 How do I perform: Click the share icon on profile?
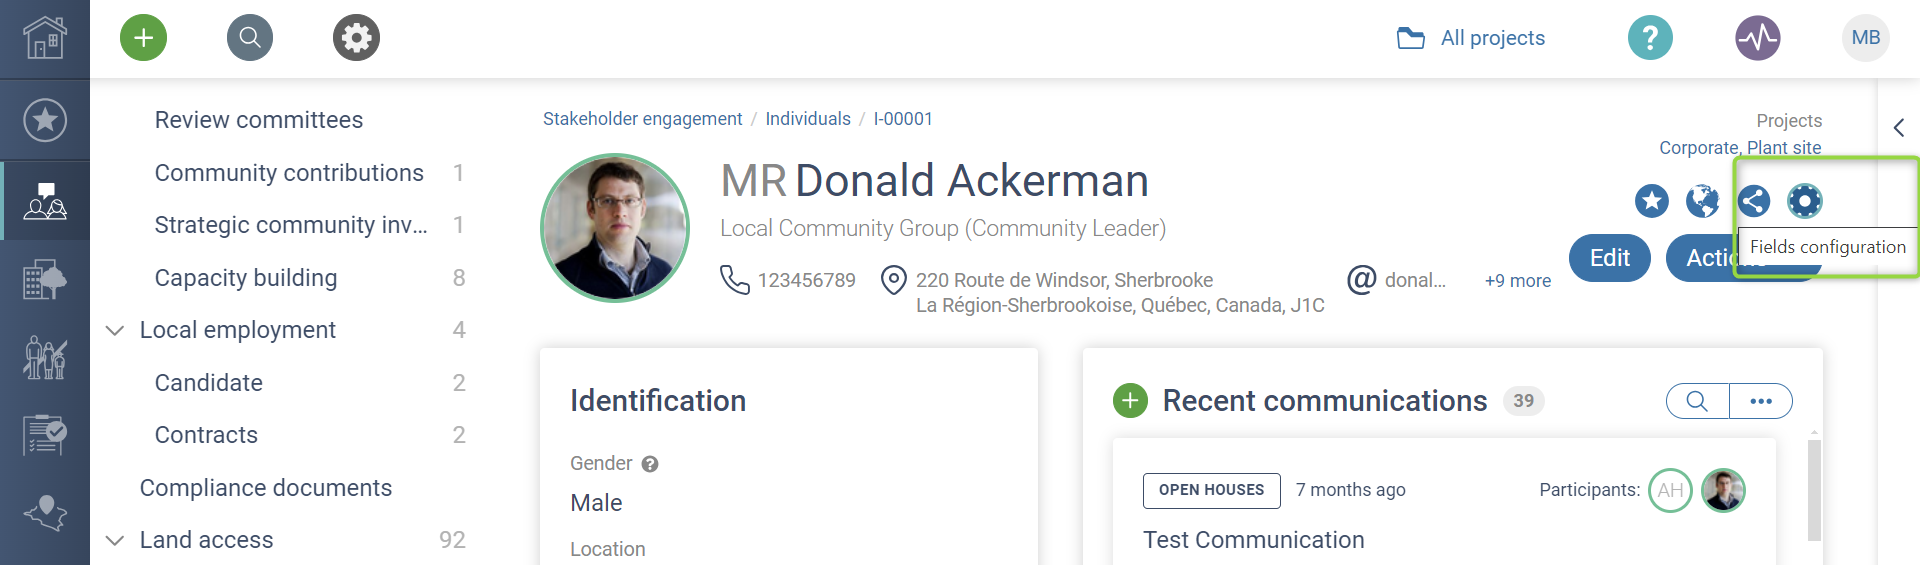[1753, 201]
